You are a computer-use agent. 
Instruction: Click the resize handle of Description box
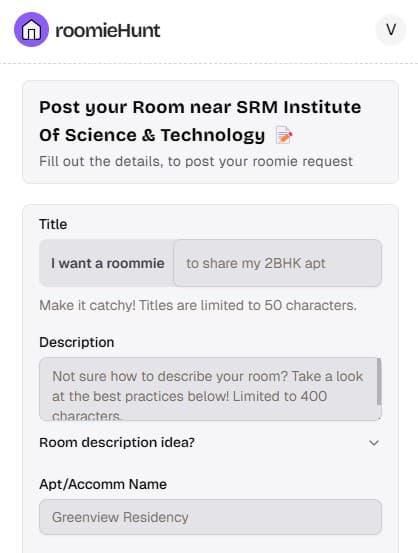pyautogui.click(x=379, y=418)
